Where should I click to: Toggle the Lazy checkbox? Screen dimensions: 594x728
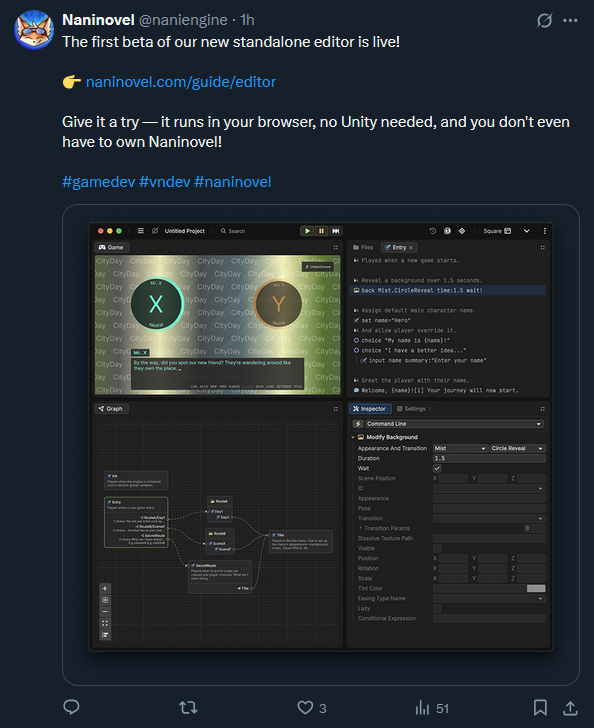click(437, 608)
